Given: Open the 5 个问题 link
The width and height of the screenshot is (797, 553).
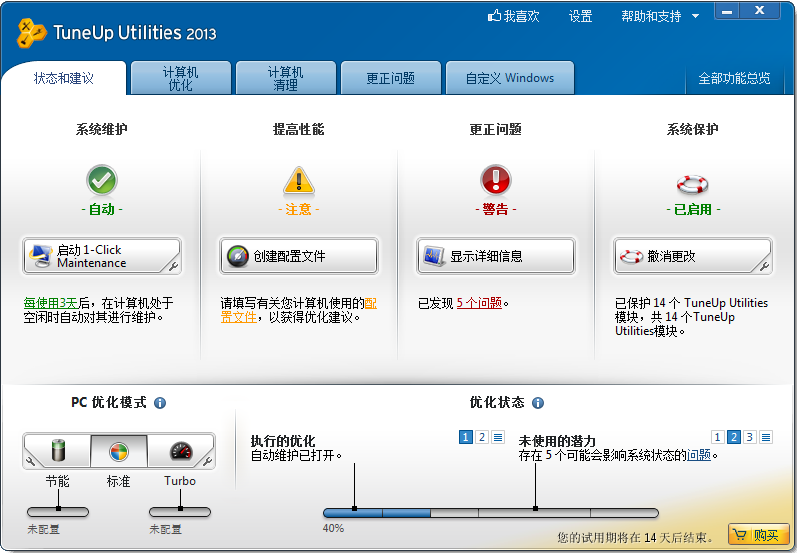Looking at the screenshot, I should point(479,303).
